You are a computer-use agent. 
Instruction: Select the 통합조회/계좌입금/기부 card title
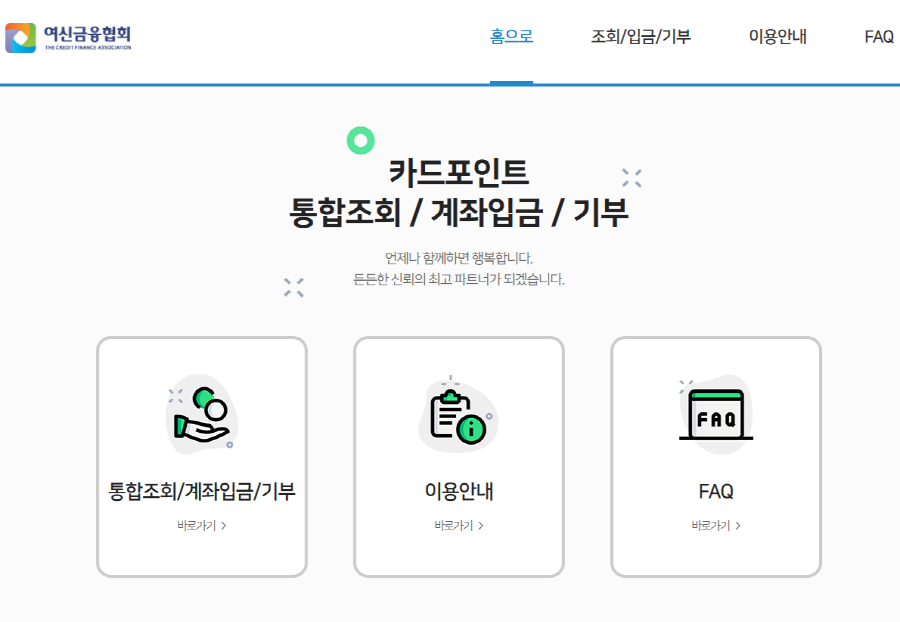(202, 492)
